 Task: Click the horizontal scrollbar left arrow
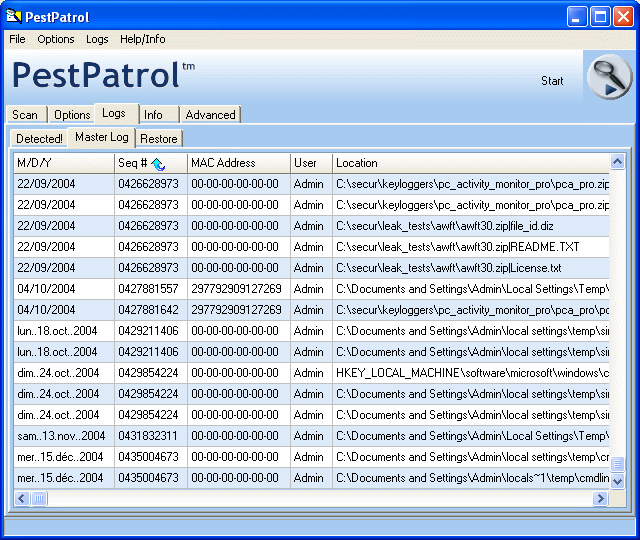point(22,498)
